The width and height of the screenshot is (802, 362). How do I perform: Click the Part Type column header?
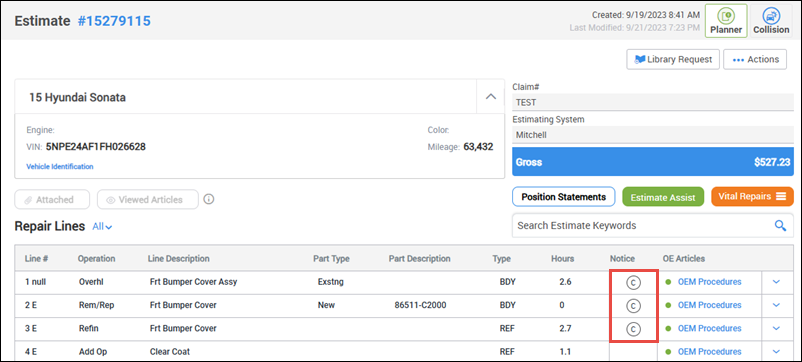coord(331,259)
